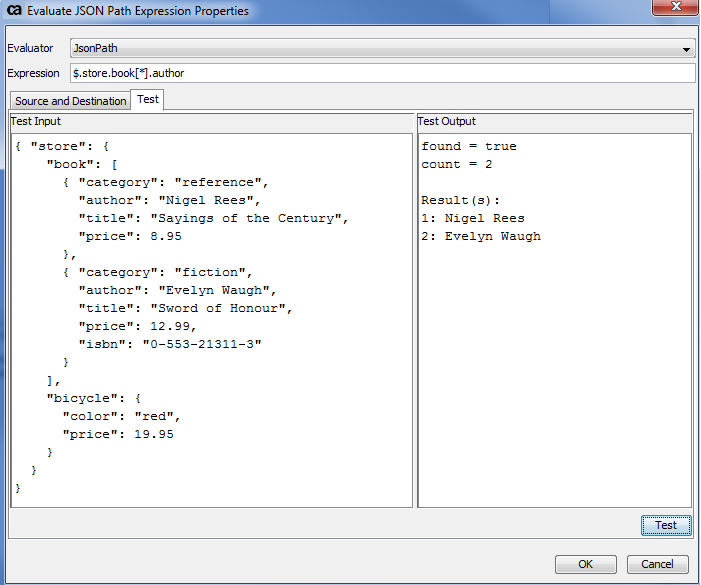Click "count = 2" in Test Output
Screen dimensions: 701x585
456,164
